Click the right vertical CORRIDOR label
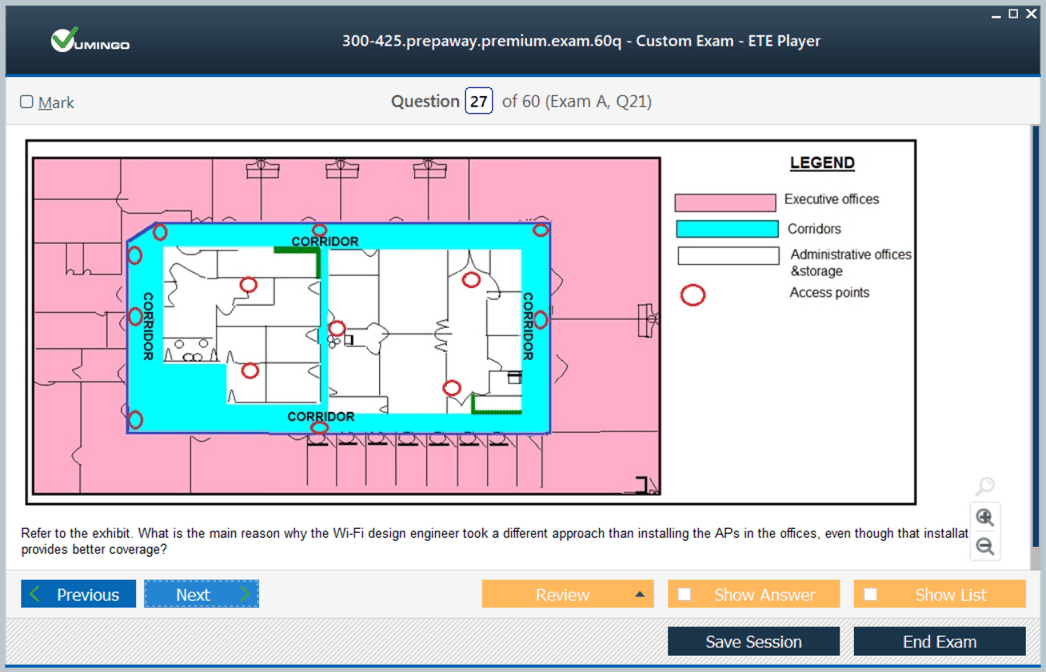The height and width of the screenshot is (672, 1046). coord(528,326)
